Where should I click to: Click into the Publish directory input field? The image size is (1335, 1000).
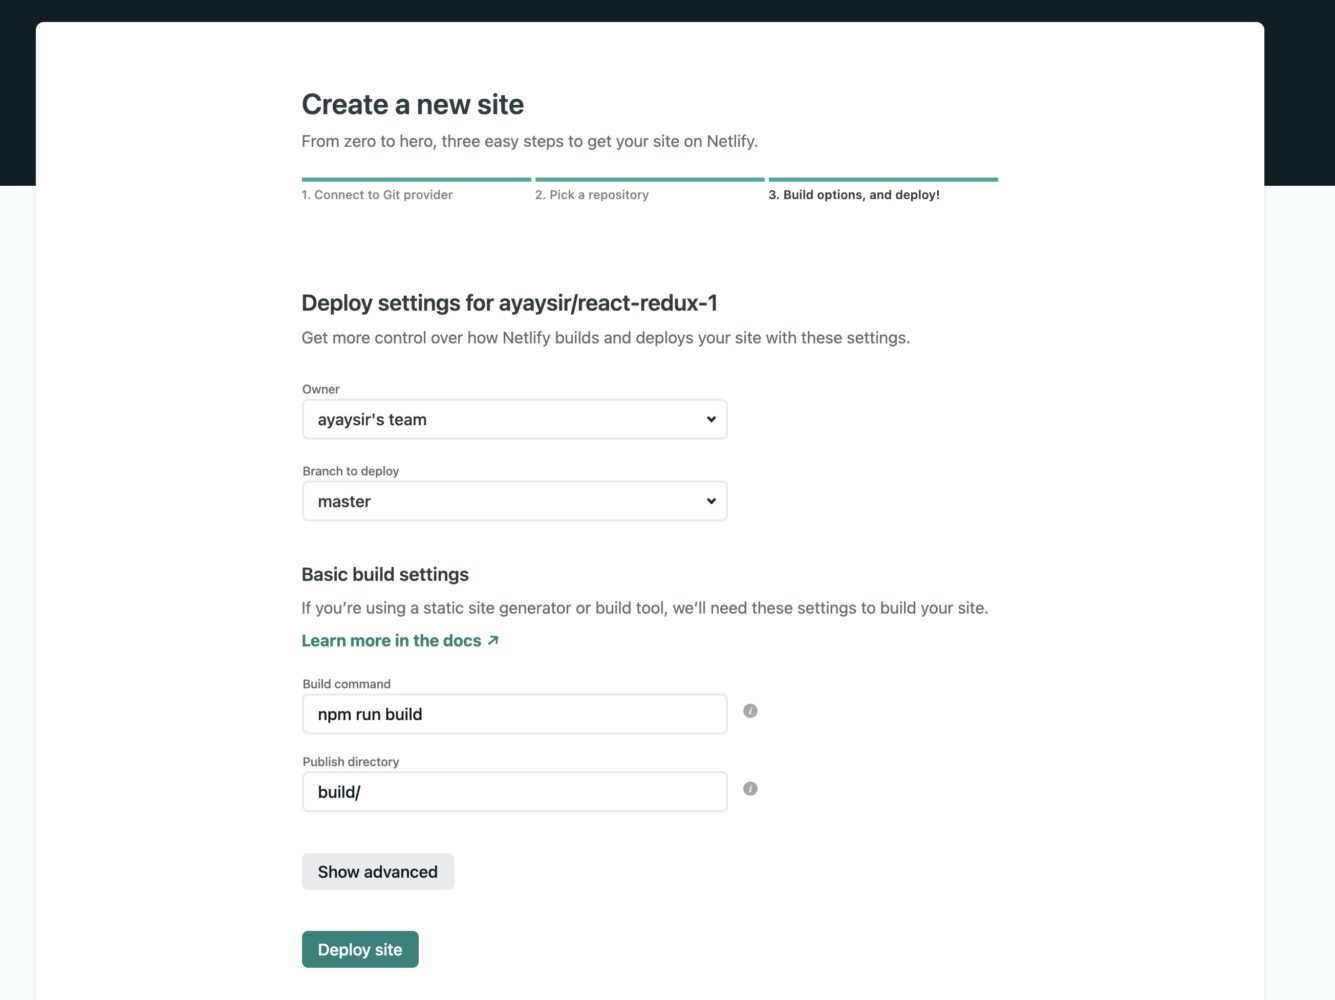coord(514,792)
